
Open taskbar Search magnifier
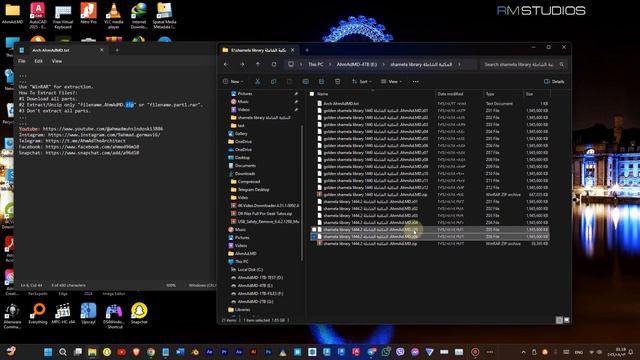coord(63,352)
